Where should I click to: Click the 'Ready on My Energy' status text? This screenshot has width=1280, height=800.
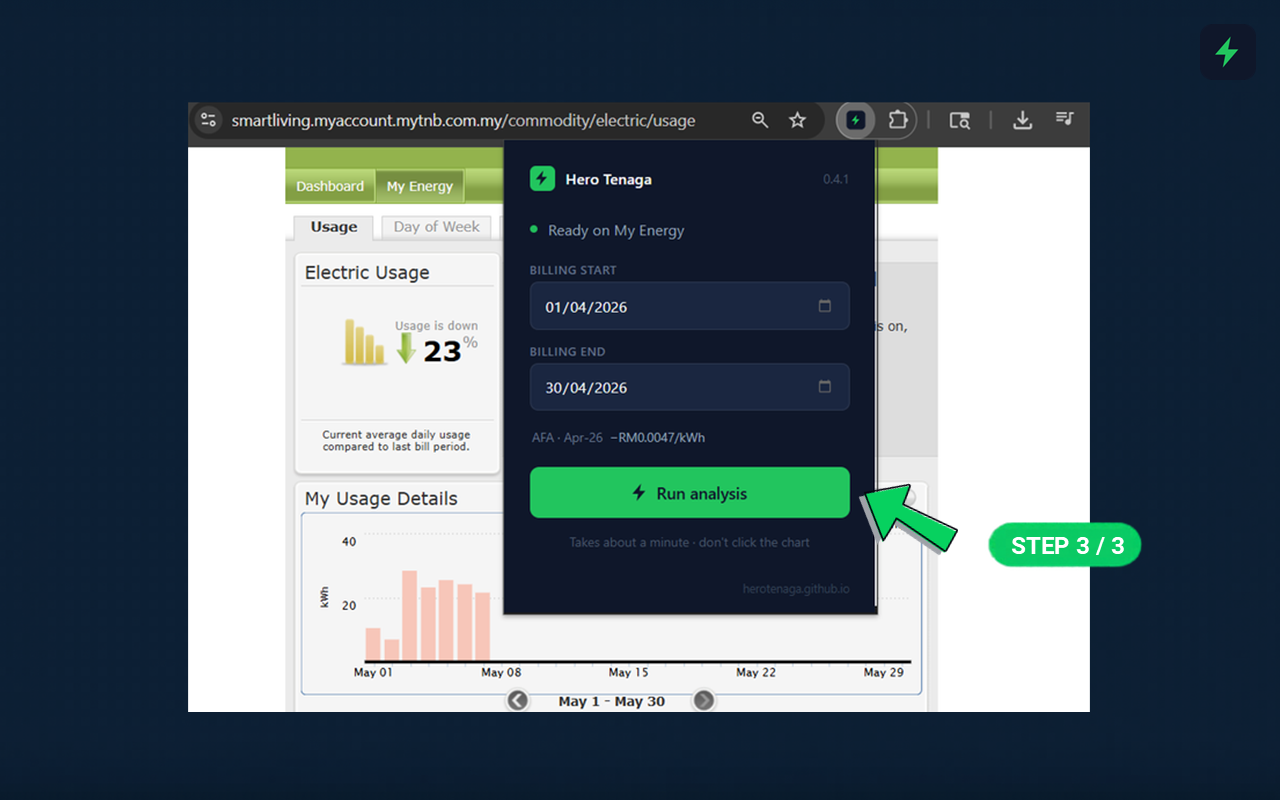(616, 230)
